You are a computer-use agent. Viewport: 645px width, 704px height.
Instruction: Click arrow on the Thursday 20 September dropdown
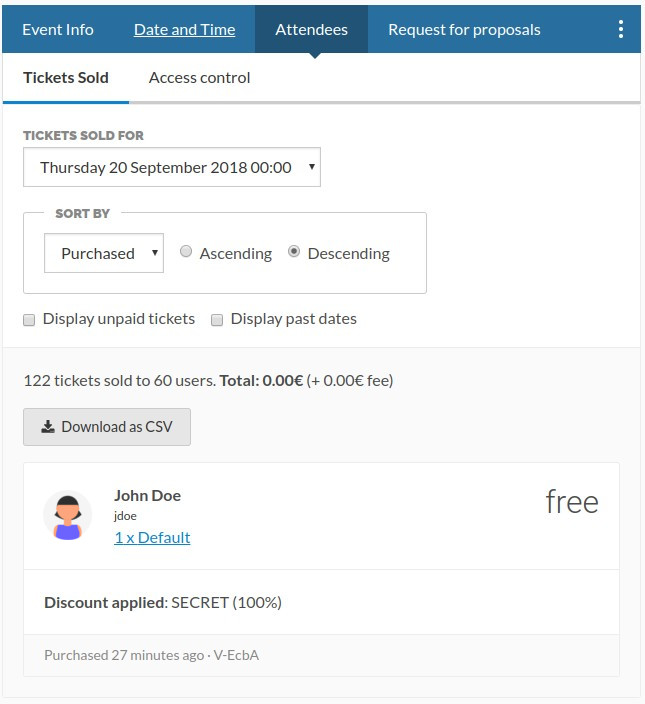coord(312,167)
